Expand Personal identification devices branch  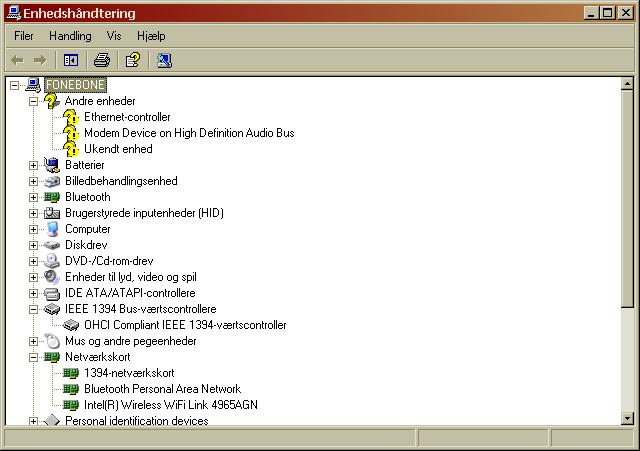pos(33,421)
